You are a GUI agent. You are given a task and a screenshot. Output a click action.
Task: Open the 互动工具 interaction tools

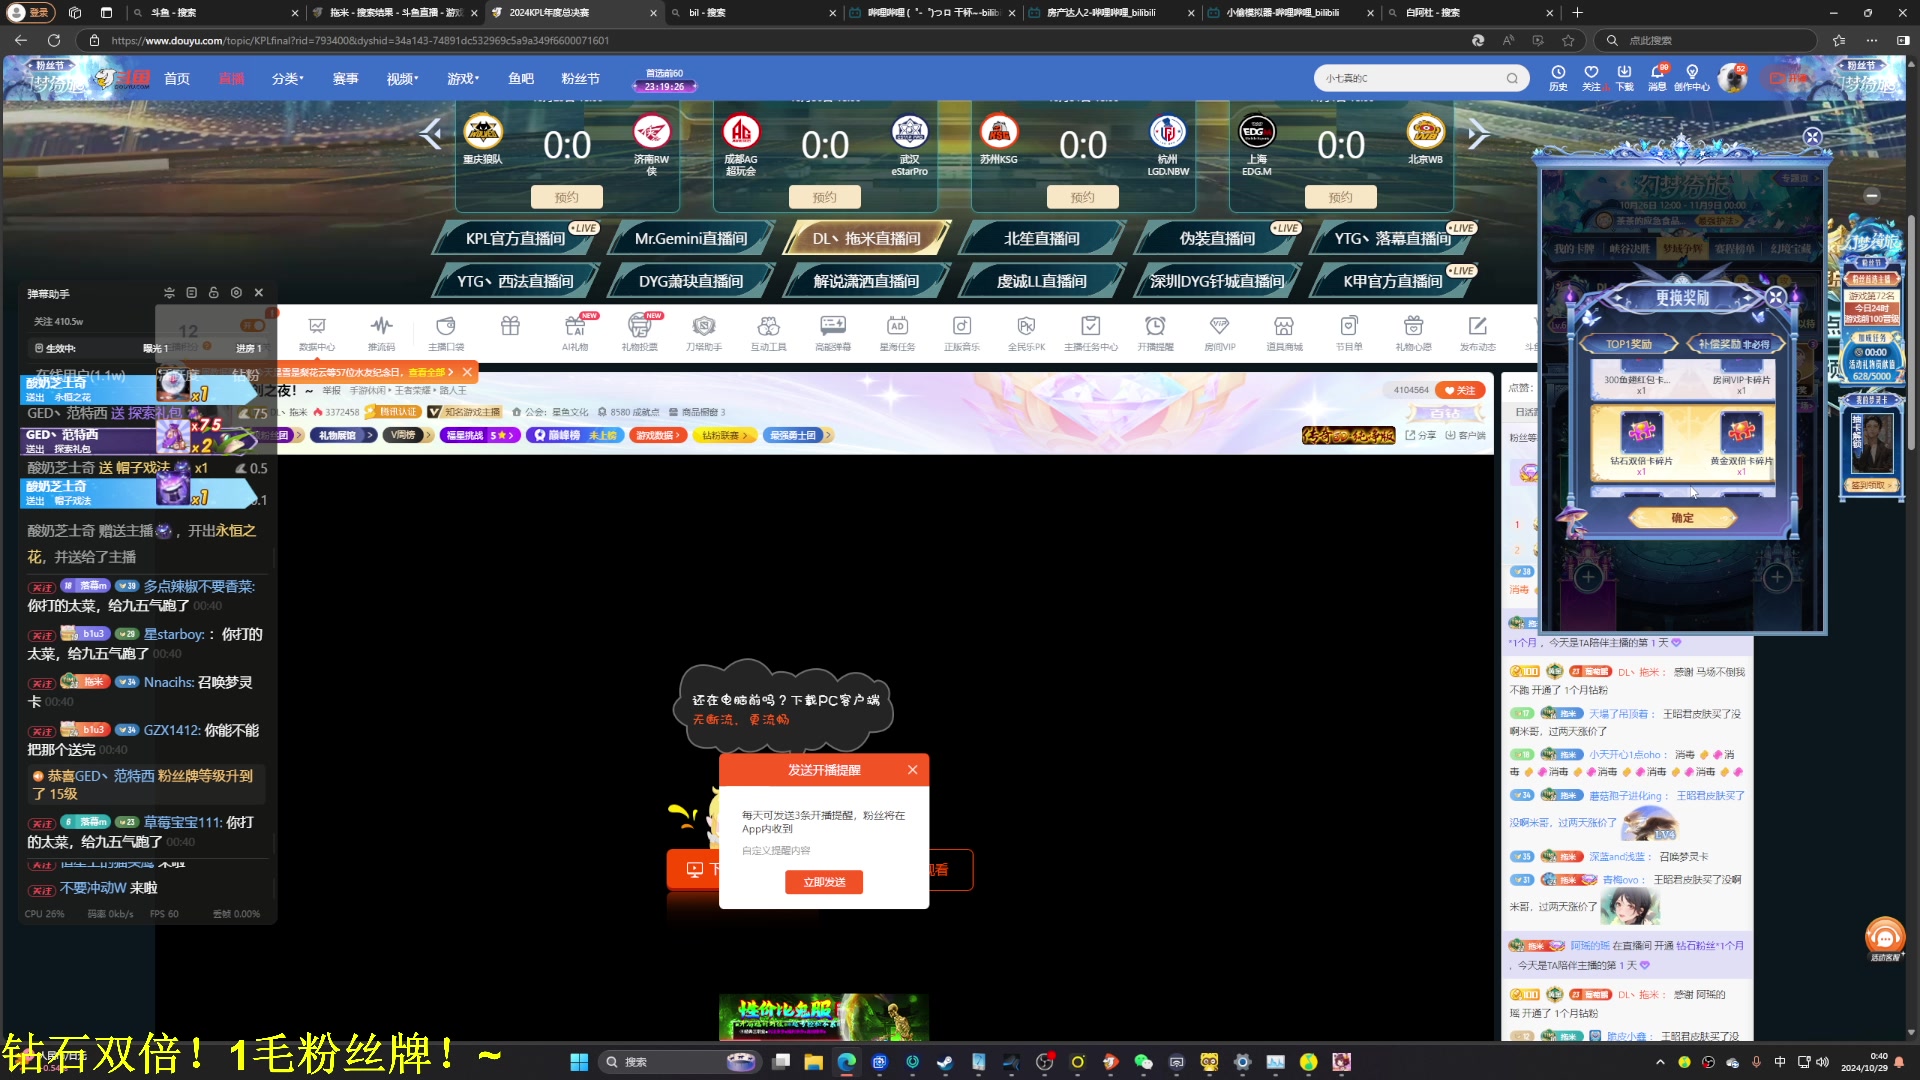click(769, 333)
